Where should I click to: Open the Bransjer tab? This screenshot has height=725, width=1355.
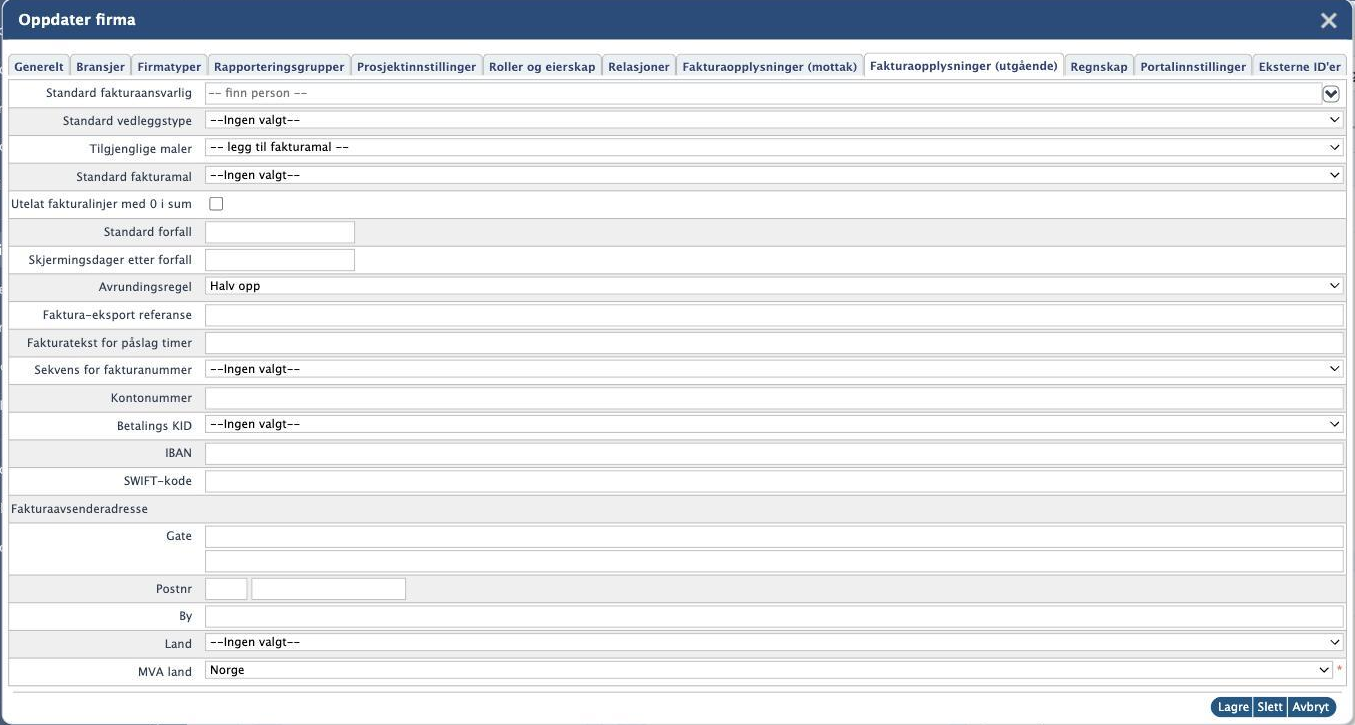point(100,66)
